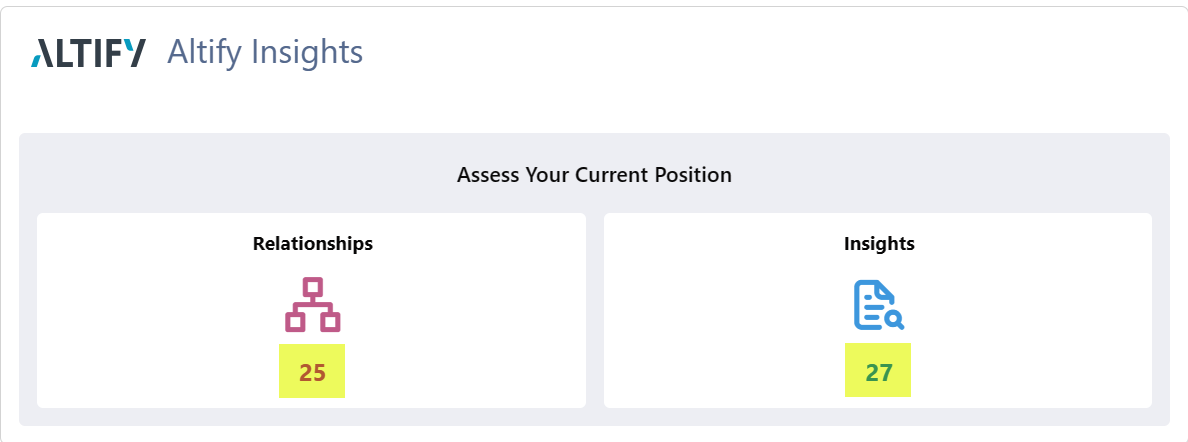Open the Insights document search icon

[x=879, y=305]
